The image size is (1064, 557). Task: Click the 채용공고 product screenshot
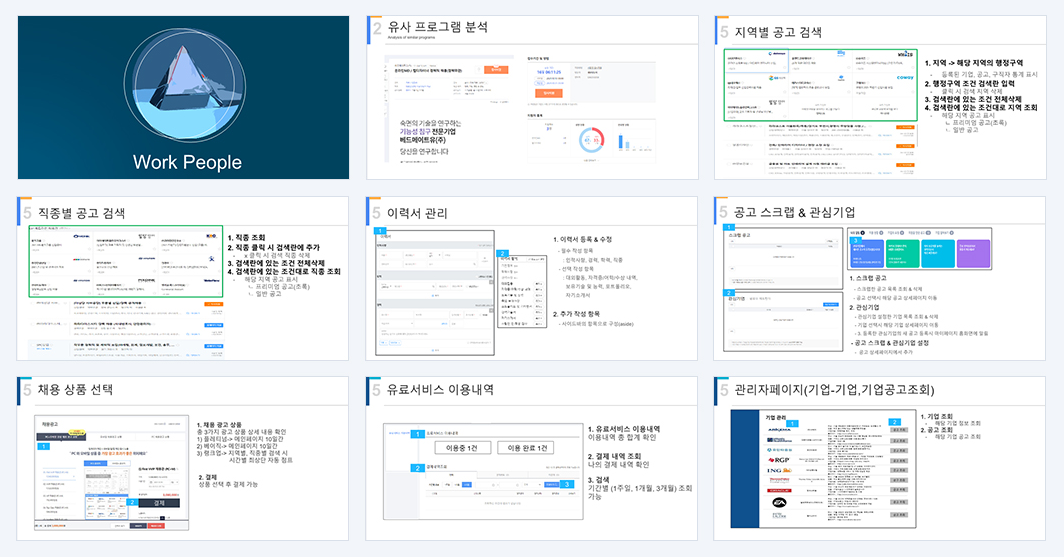(111, 473)
